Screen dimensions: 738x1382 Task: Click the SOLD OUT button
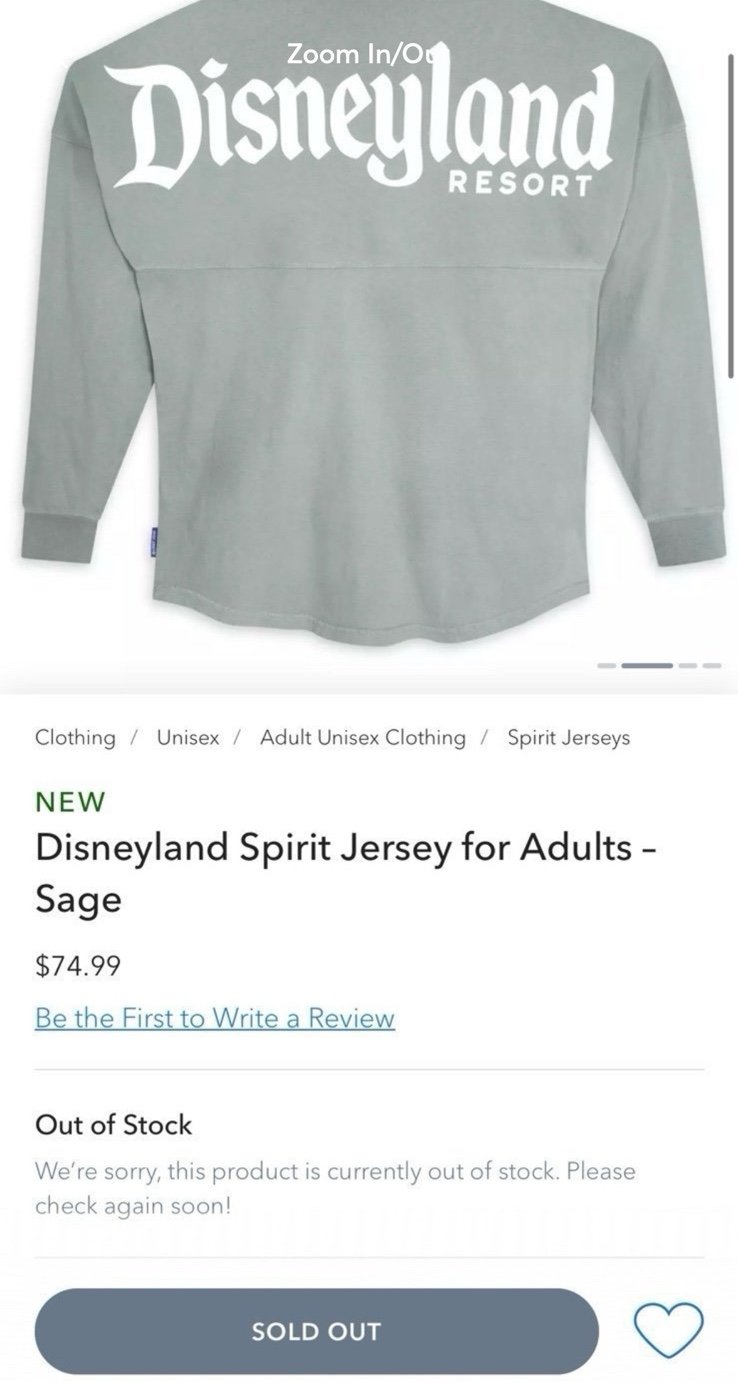click(317, 1331)
